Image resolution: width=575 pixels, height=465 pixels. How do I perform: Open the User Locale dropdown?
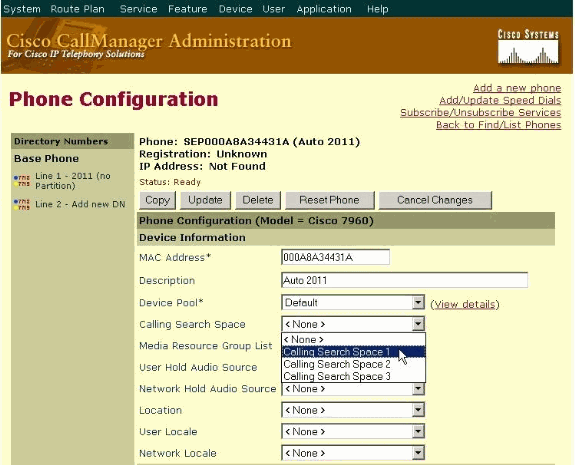pyautogui.click(x=353, y=432)
